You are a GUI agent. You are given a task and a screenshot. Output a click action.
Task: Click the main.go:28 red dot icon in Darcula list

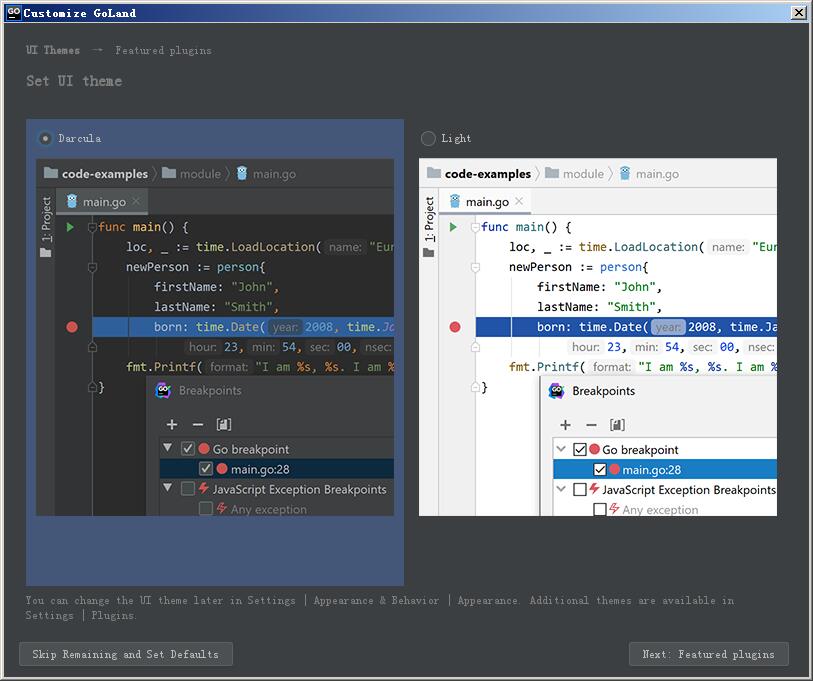(222, 469)
